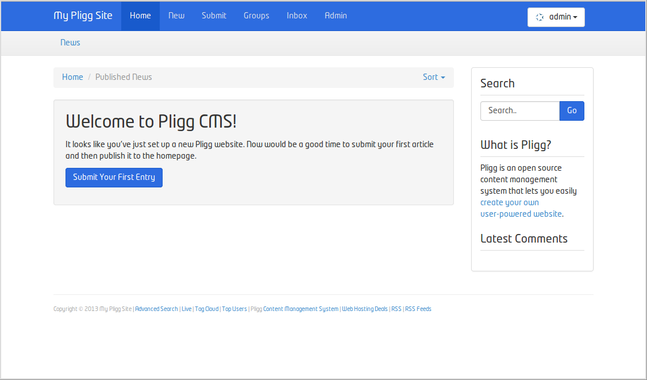Open Groups in the top navigation
Image resolution: width=647 pixels, height=380 pixels.
coord(256,16)
